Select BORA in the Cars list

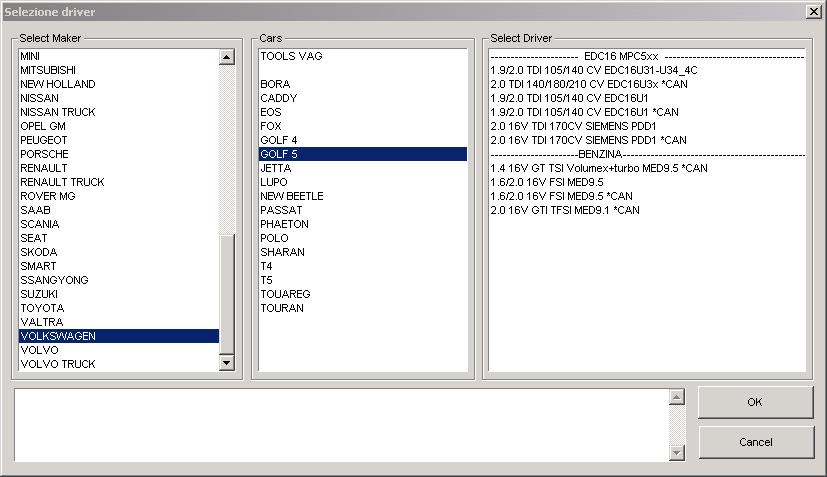tap(363, 84)
